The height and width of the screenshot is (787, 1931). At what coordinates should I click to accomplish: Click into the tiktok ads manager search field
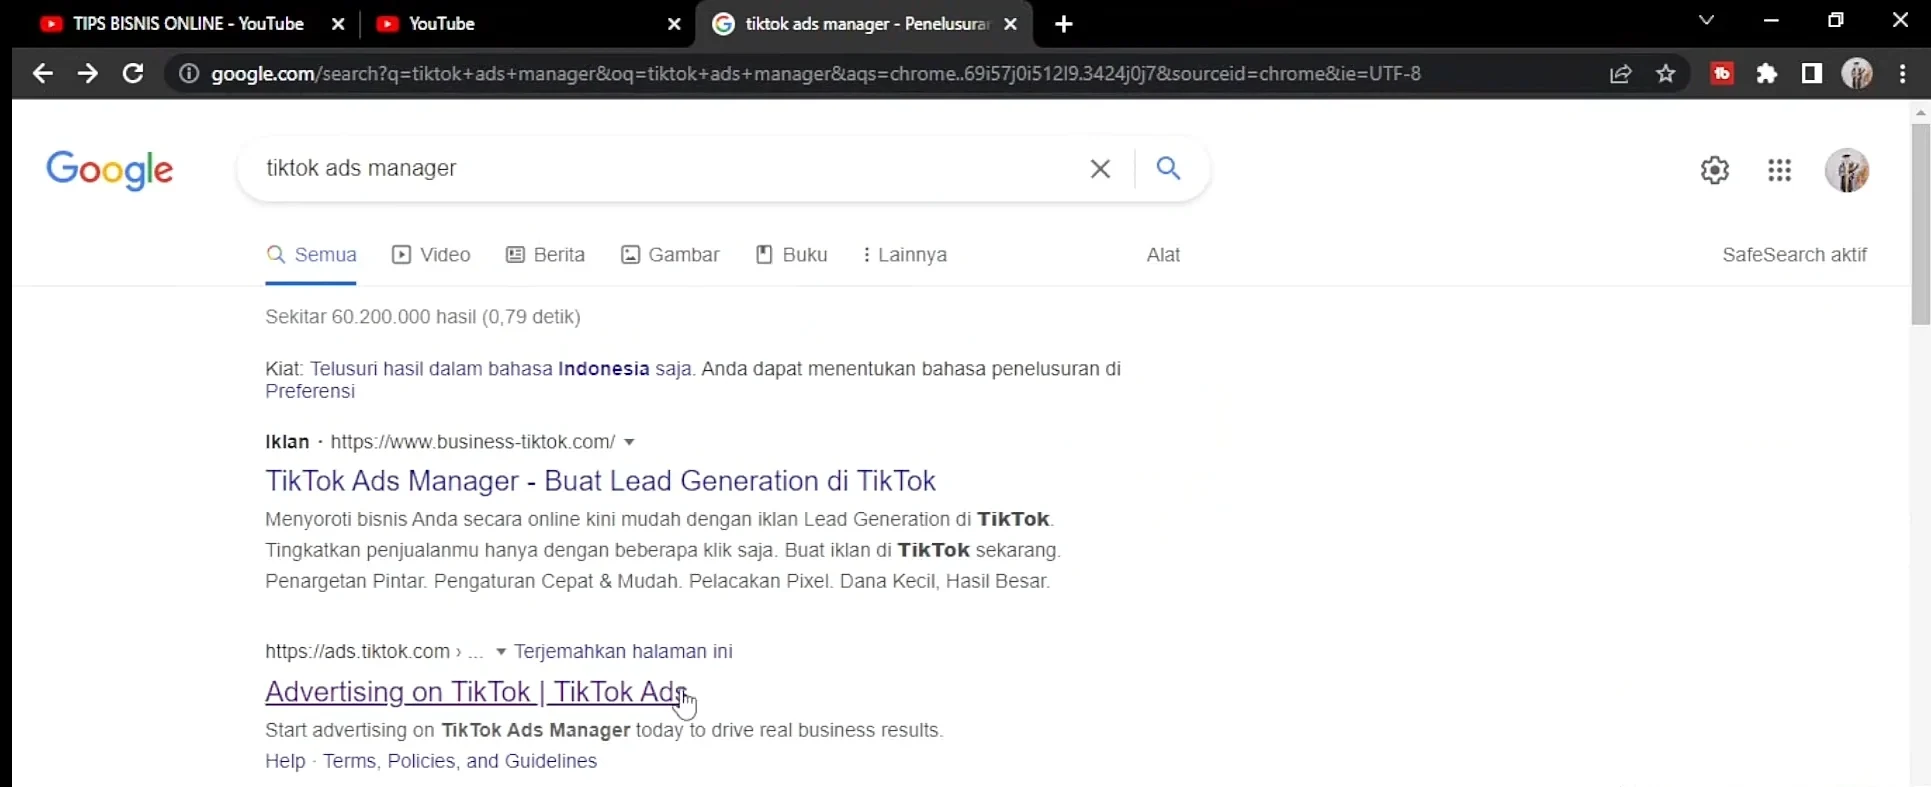point(660,168)
